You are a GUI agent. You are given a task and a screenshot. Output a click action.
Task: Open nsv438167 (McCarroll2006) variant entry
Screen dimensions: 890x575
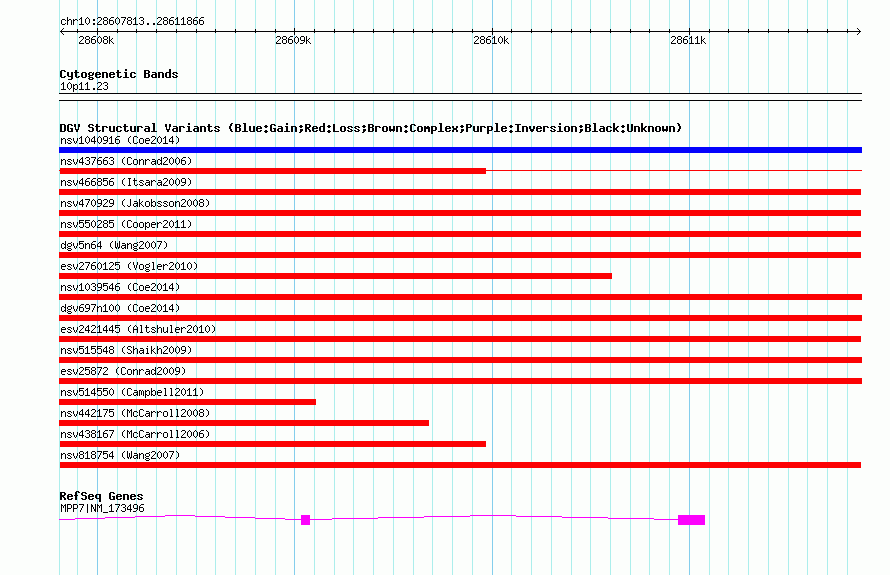135,434
